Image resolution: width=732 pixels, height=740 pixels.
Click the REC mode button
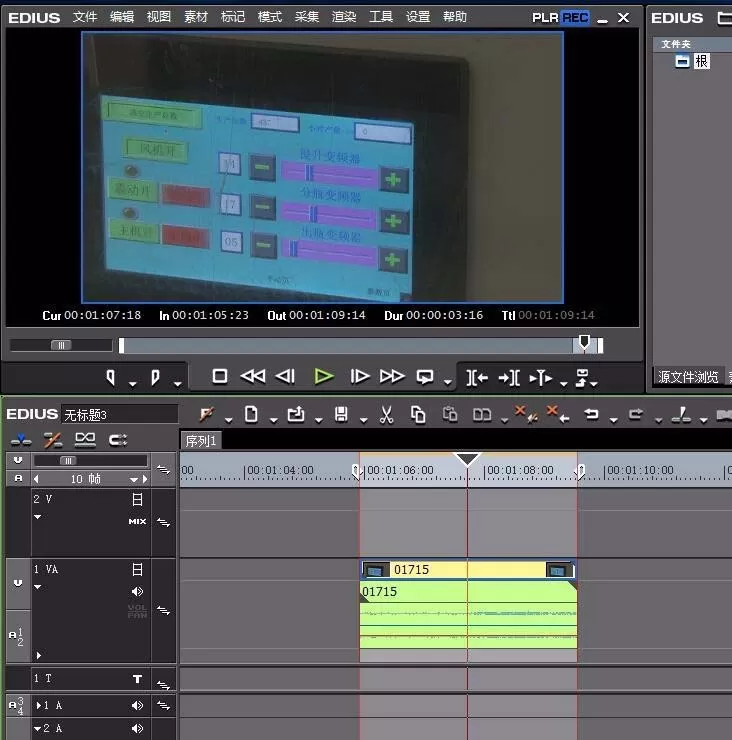[575, 17]
